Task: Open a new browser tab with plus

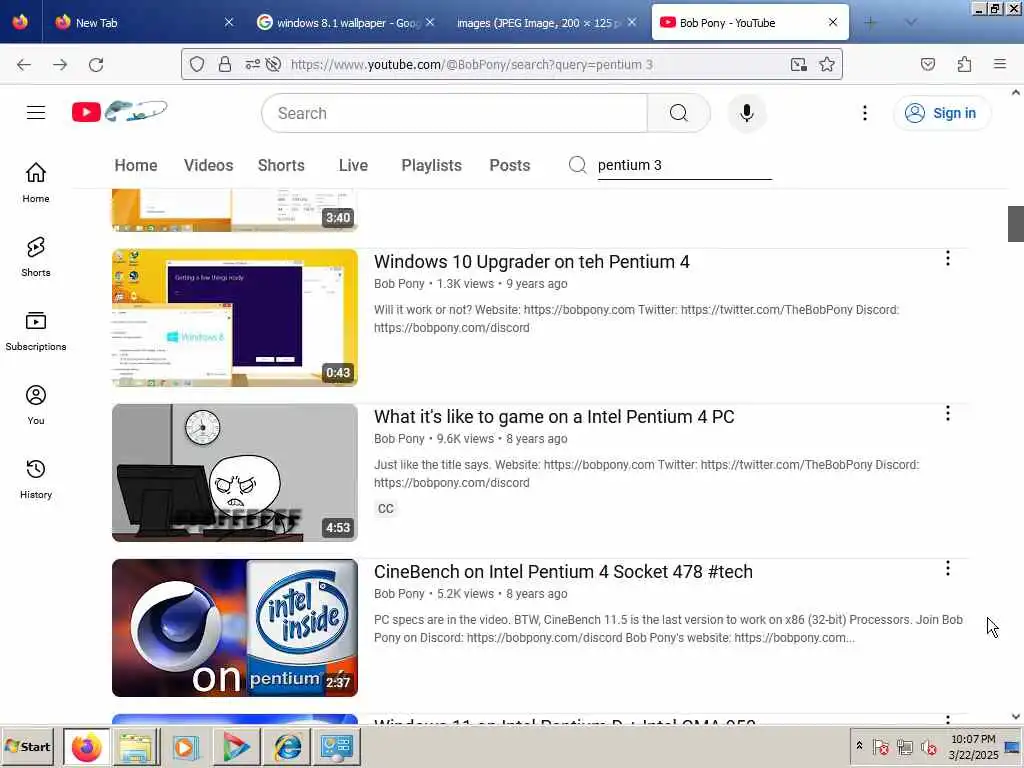Action: [871, 22]
